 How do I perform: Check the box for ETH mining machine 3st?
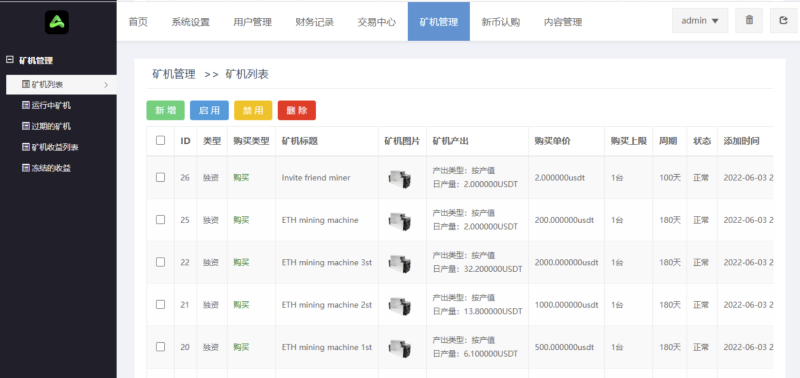(160, 262)
